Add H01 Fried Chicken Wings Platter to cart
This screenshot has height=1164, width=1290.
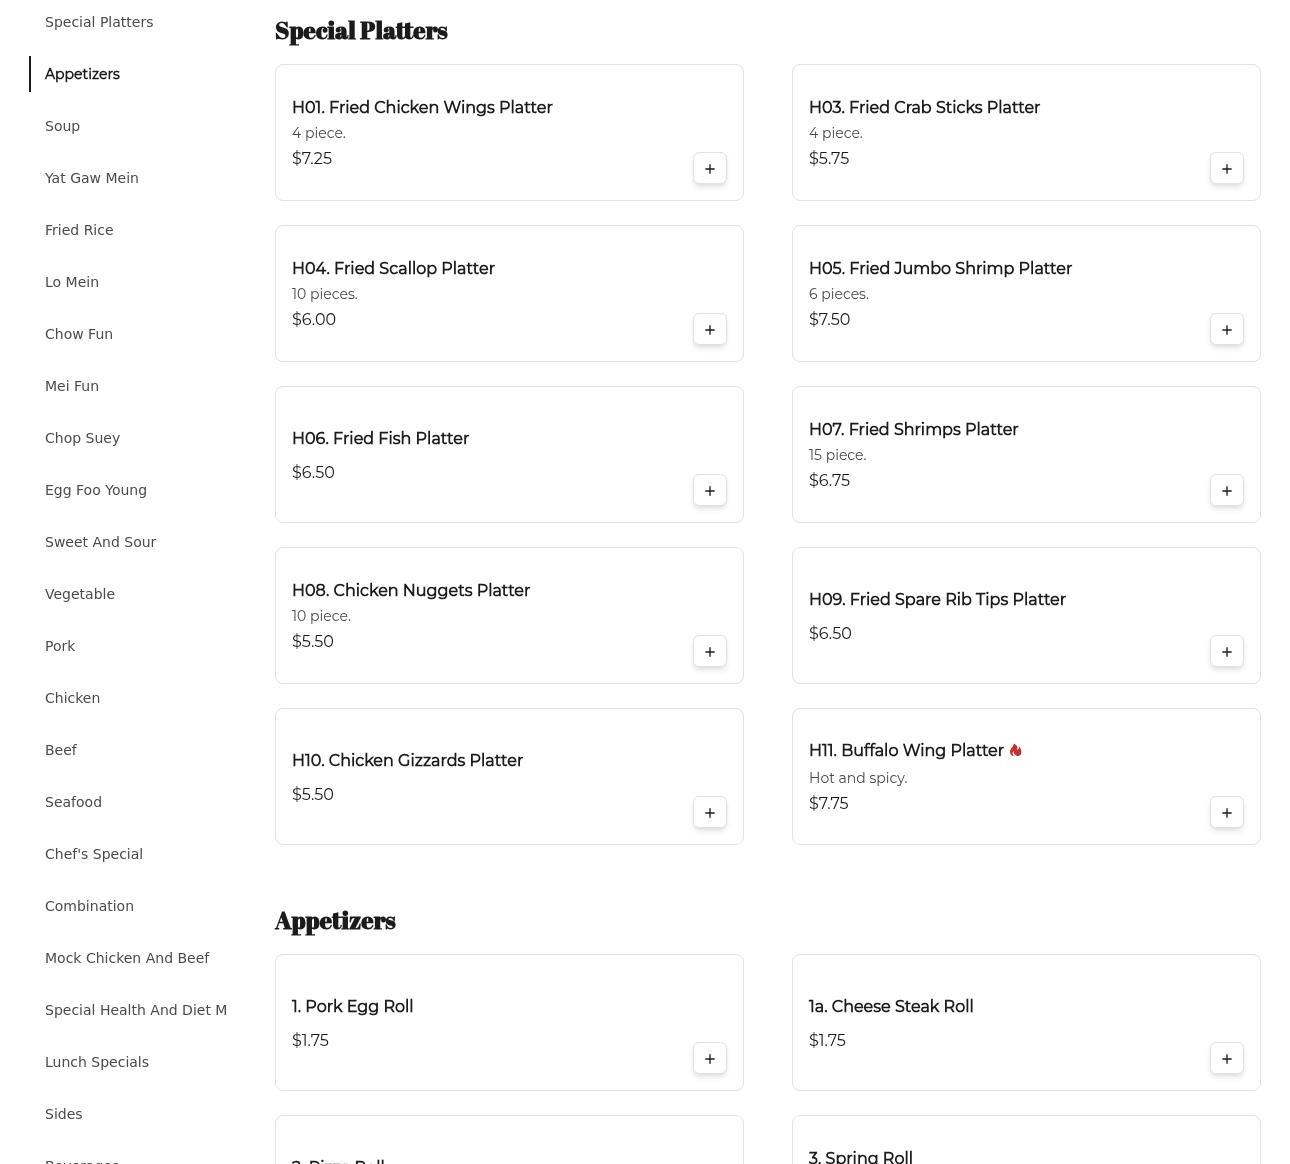(x=710, y=169)
